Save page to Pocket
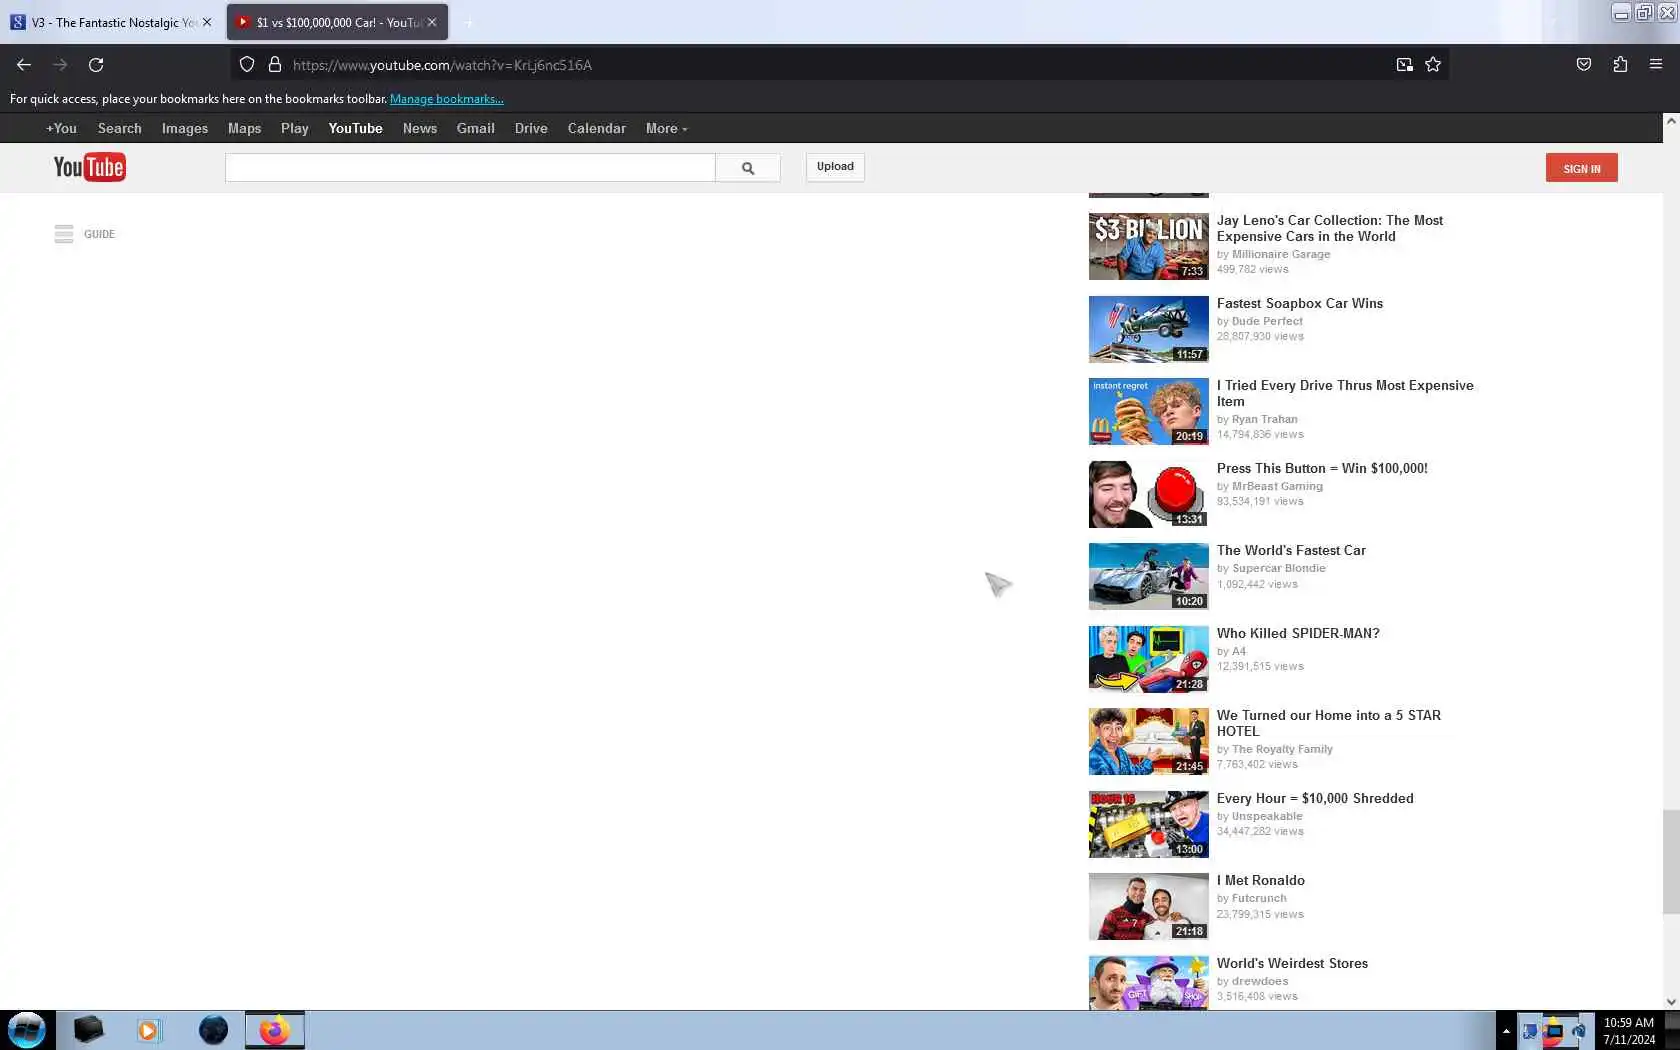Screen dimensions: 1680x1050 click(1584, 65)
